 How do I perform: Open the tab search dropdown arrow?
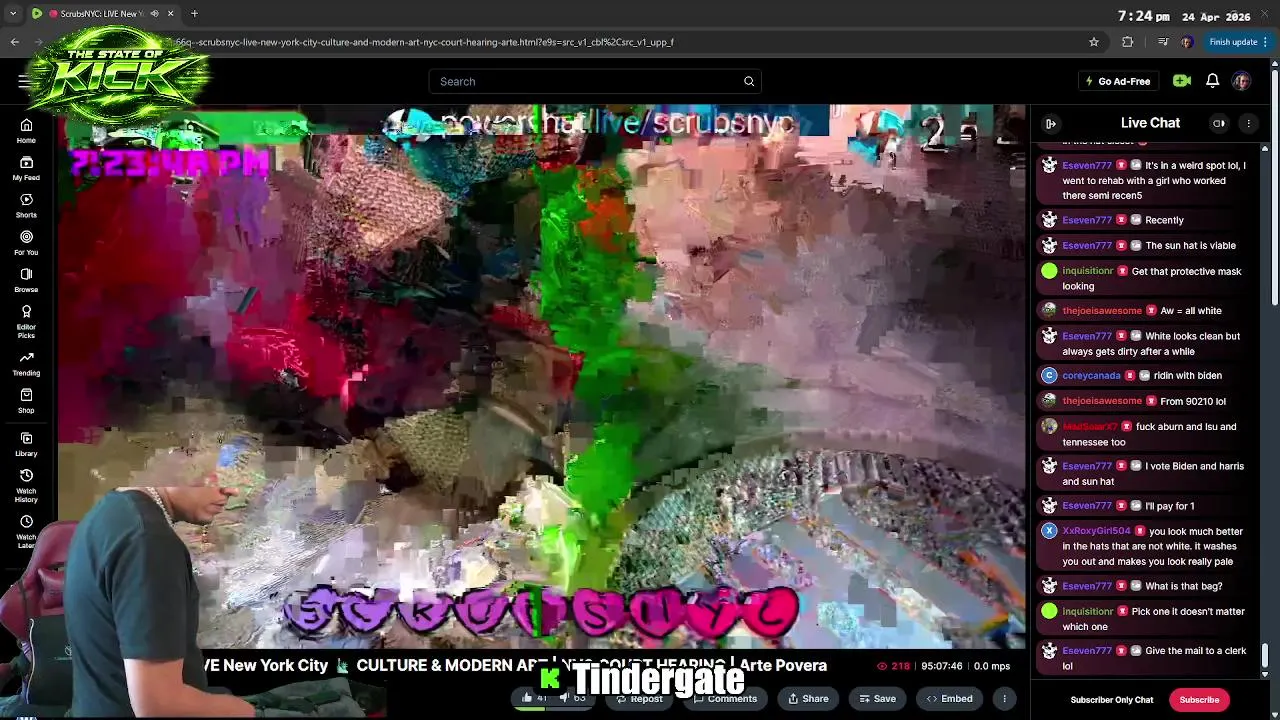13,13
